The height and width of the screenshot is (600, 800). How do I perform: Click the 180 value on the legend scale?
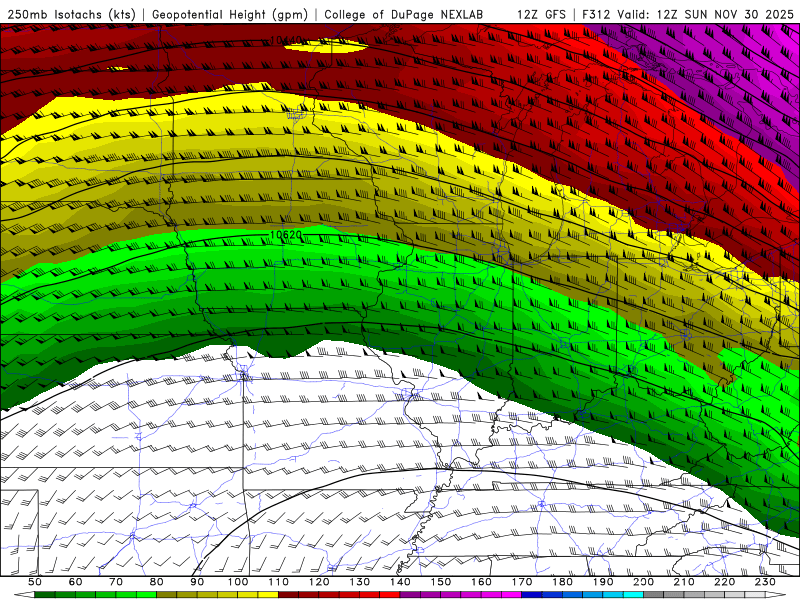563,582
